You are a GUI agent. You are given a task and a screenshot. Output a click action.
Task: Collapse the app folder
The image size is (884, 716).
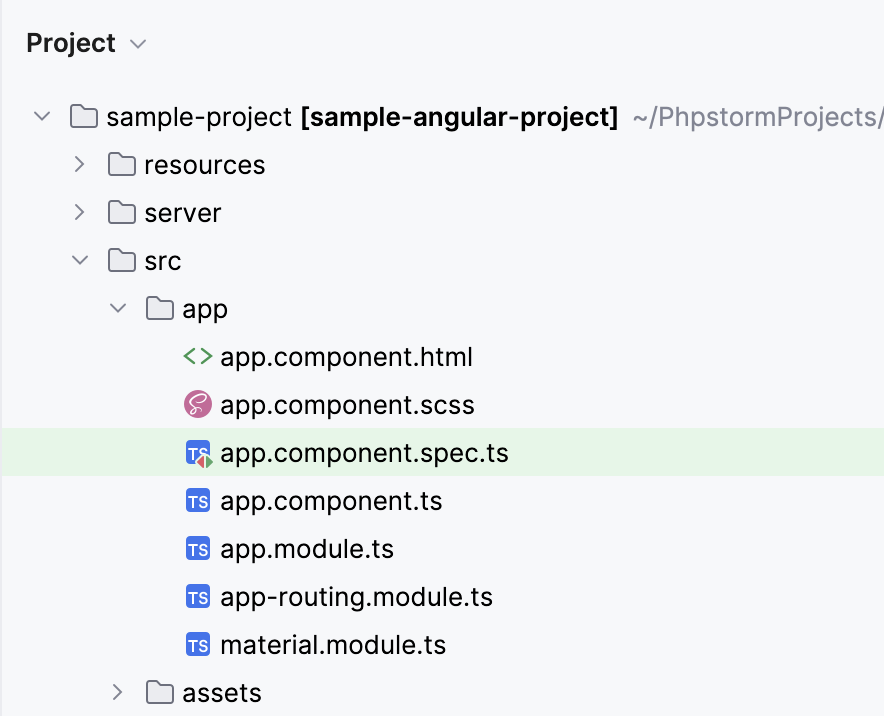tap(118, 309)
